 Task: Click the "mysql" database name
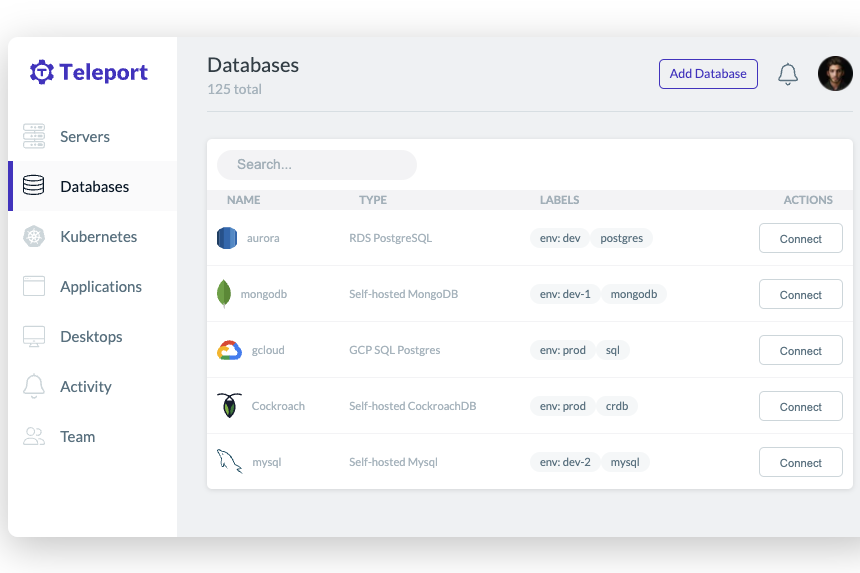tap(267, 462)
